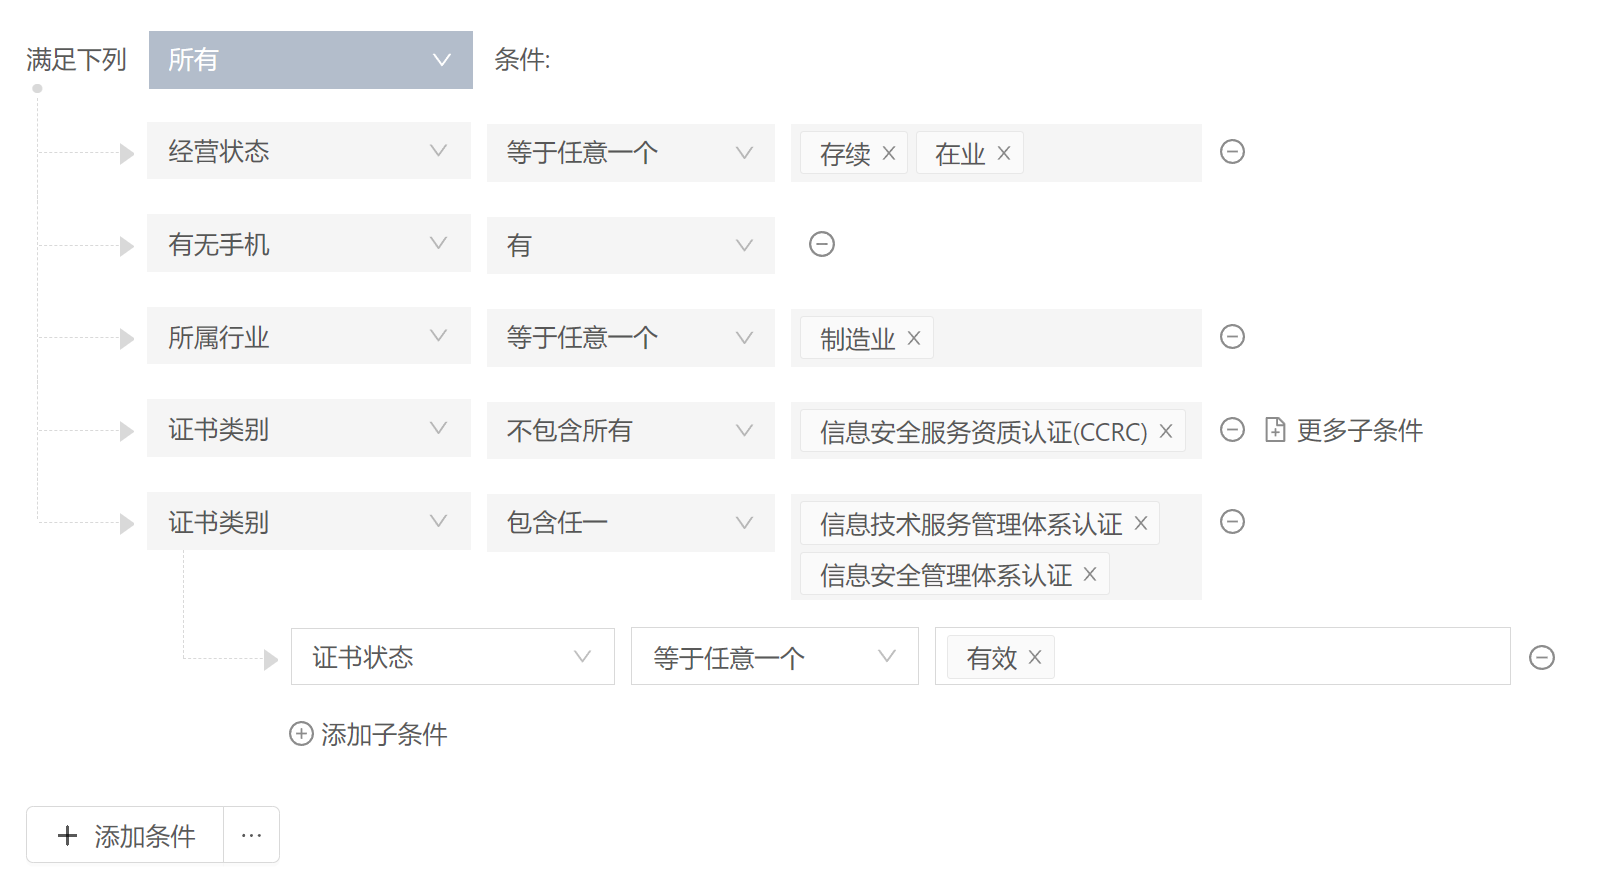Delete the 信息安全管理体系认证 tag
This screenshot has width=1597, height=889.
1090,574
